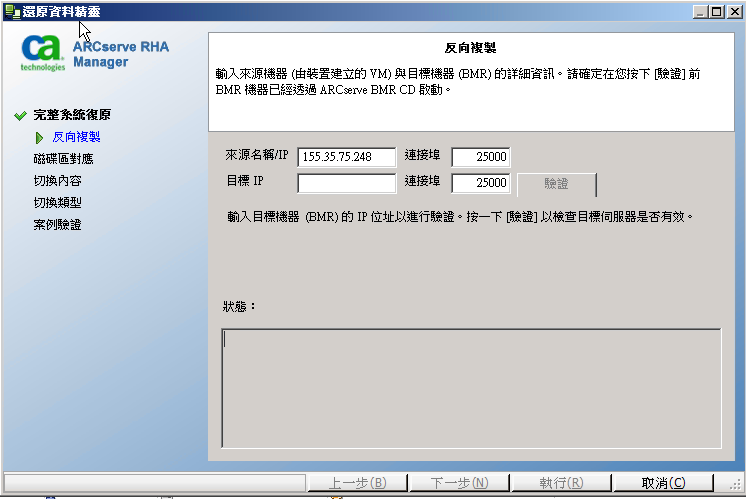The height and width of the screenshot is (499, 746).
Task: Close the 還原資料精靈 window
Action: point(735,12)
